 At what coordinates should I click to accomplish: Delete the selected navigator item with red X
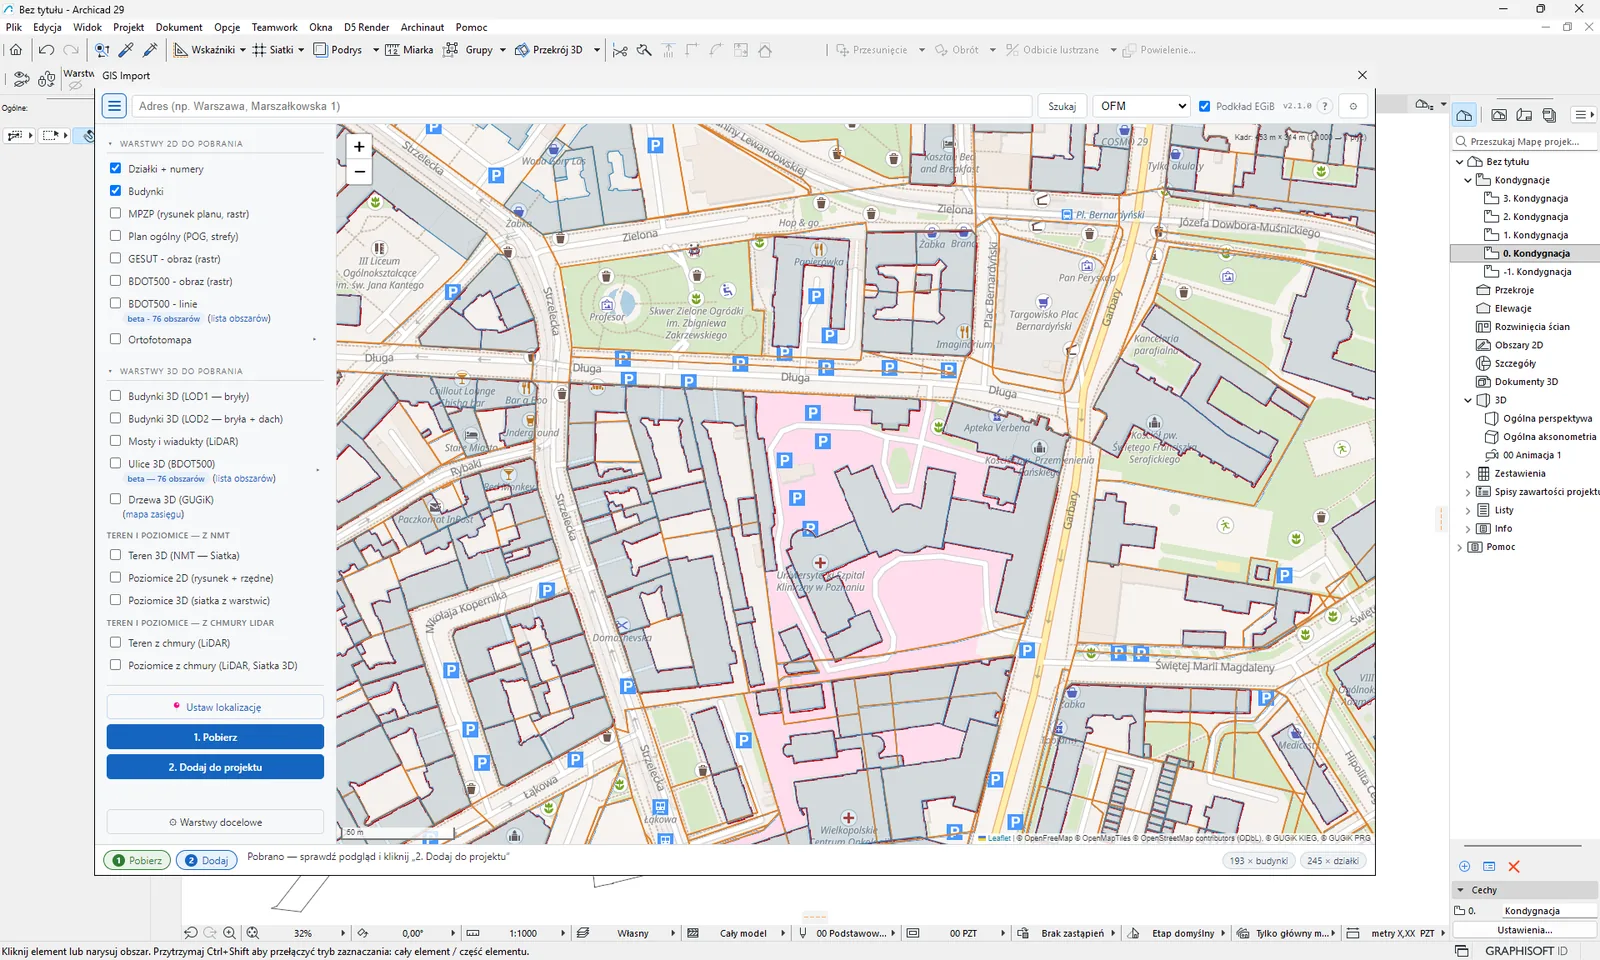click(1514, 867)
